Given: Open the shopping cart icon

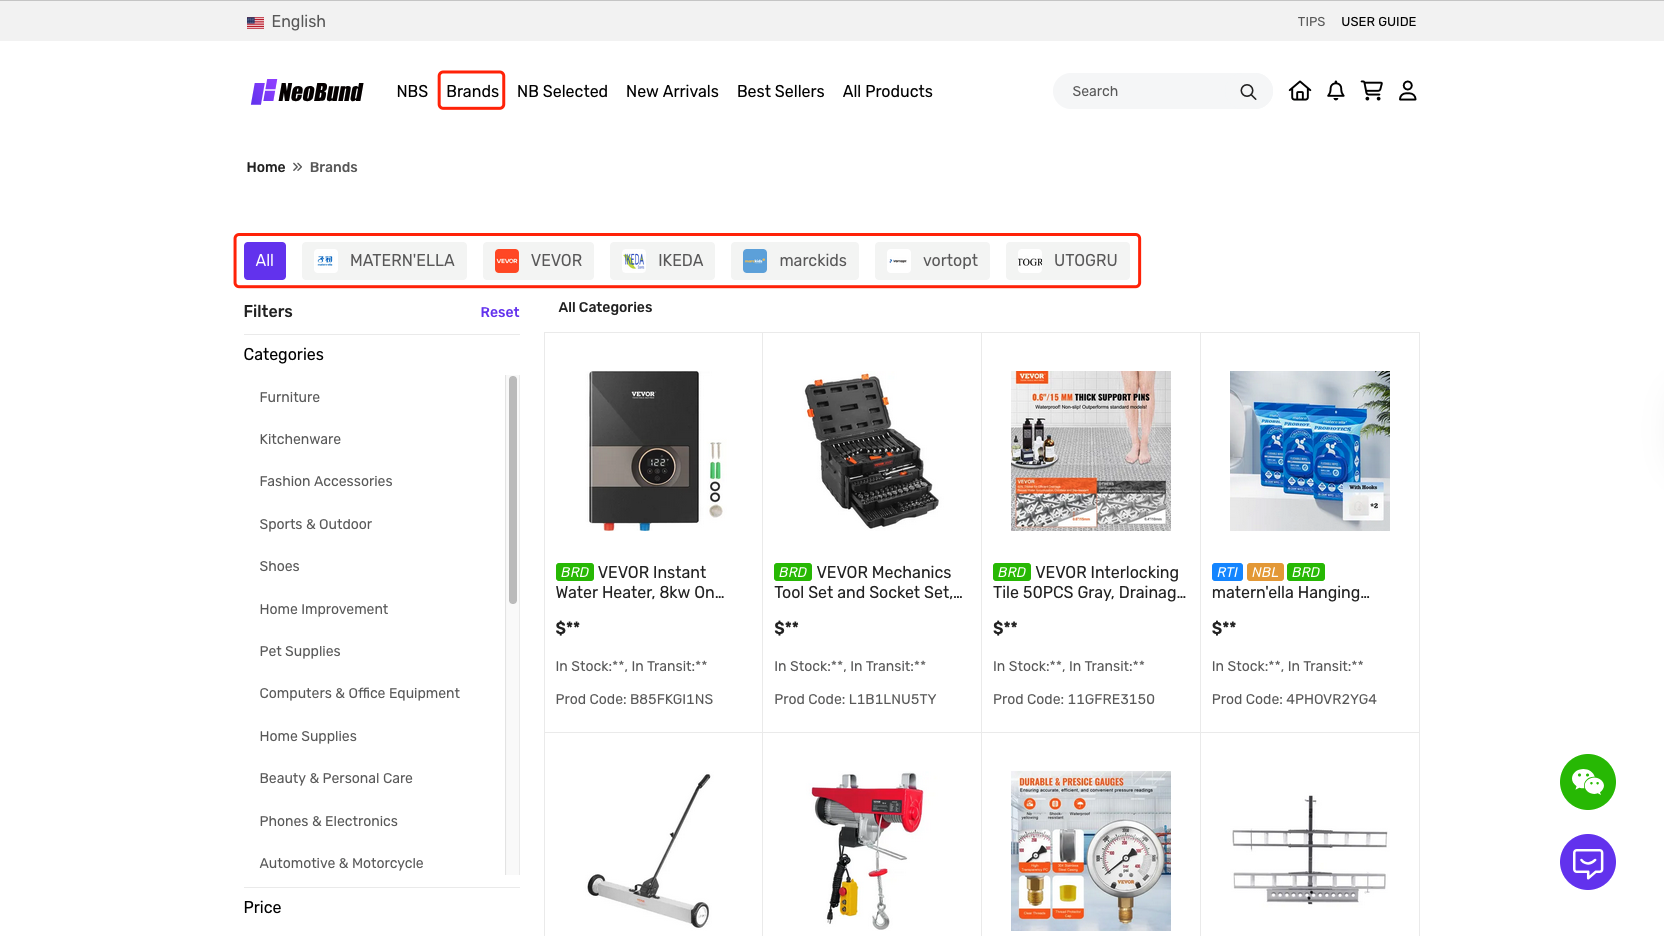Looking at the screenshot, I should [x=1372, y=91].
